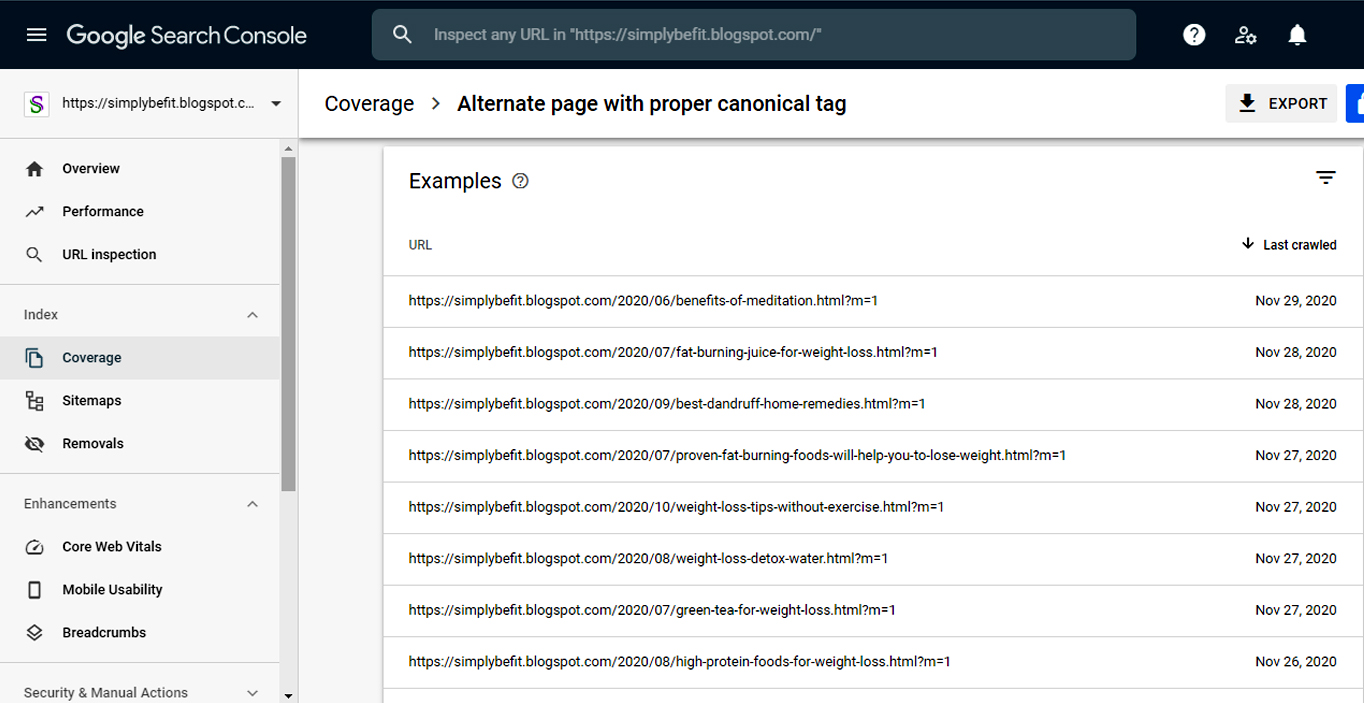Screen dimensions: 1364x703
Task: Click the Removals crossed-eye icon
Action: [x=34, y=444]
